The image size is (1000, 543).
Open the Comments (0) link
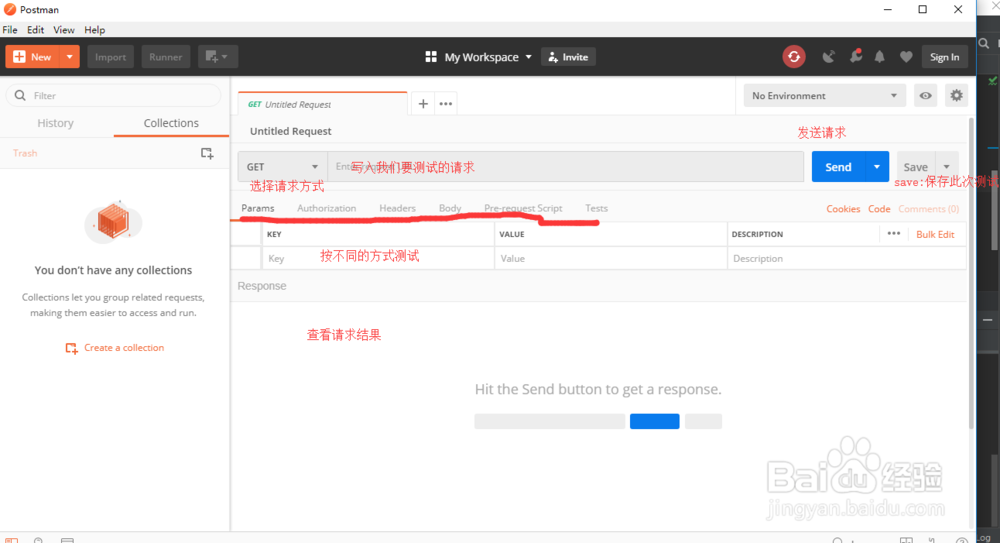(929, 209)
